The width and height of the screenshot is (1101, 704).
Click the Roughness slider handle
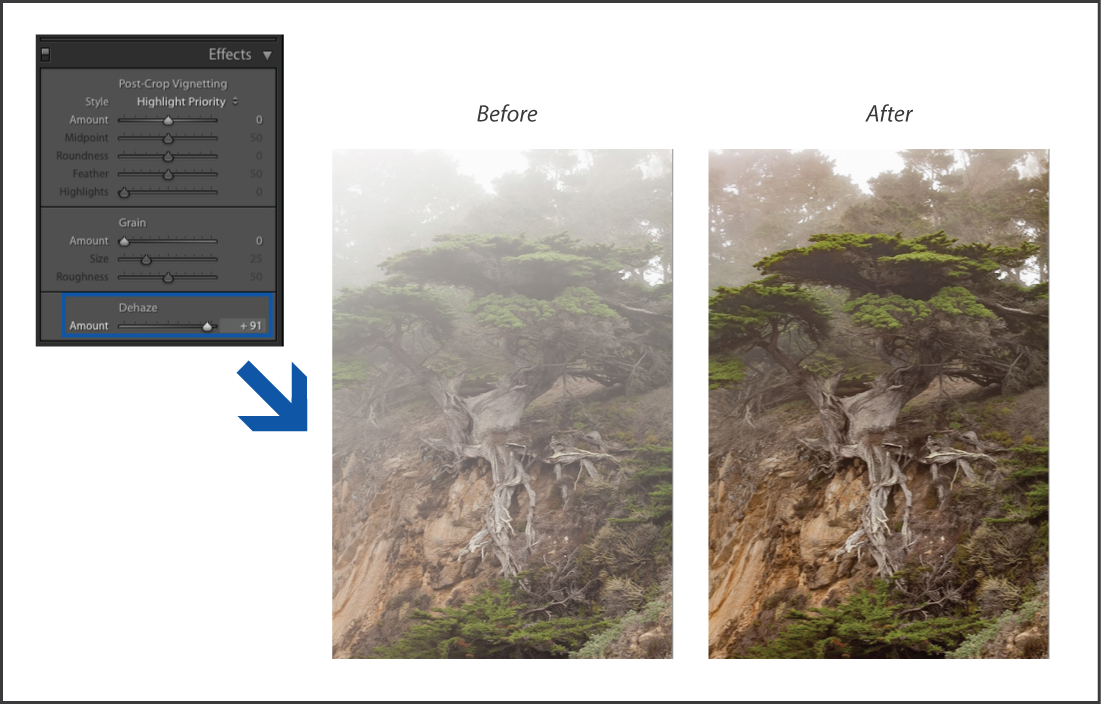click(x=168, y=277)
